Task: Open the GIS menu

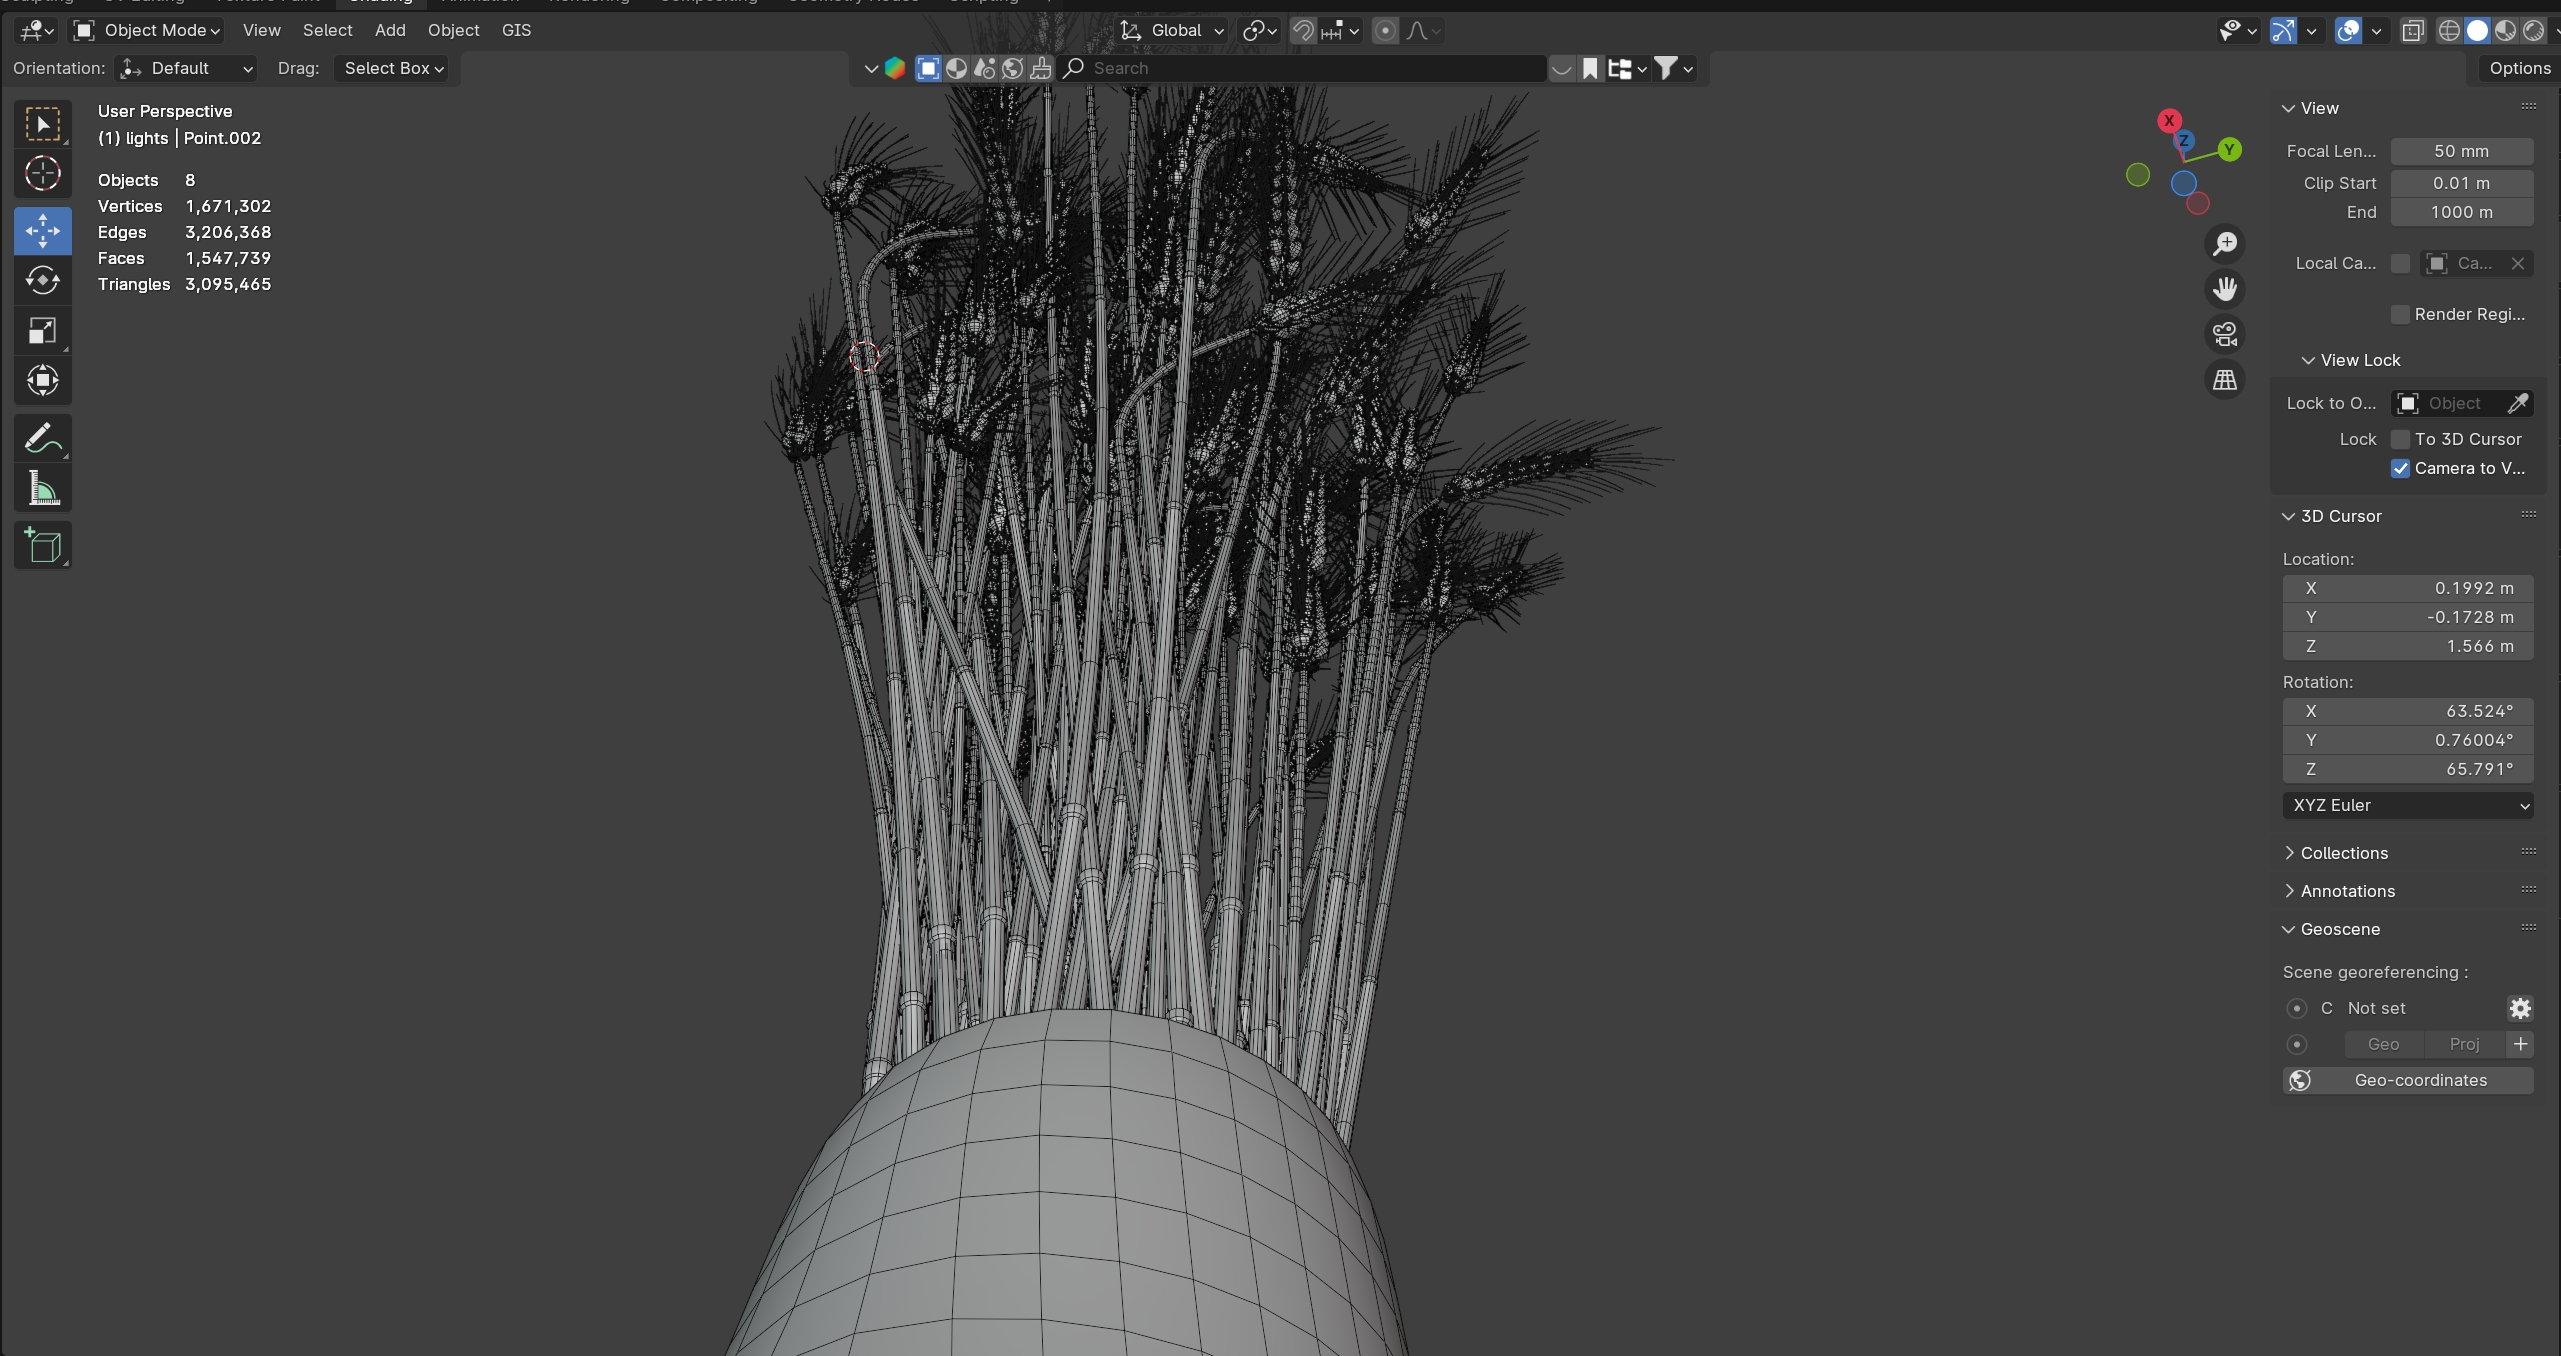Action: 516,31
